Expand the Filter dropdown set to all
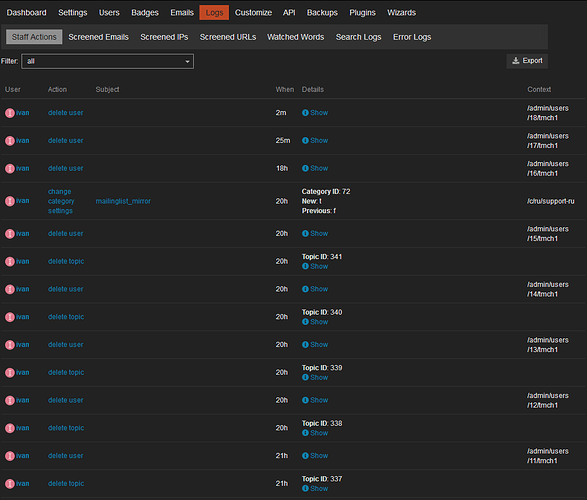Viewport: 587px width, 500px height. coord(108,61)
